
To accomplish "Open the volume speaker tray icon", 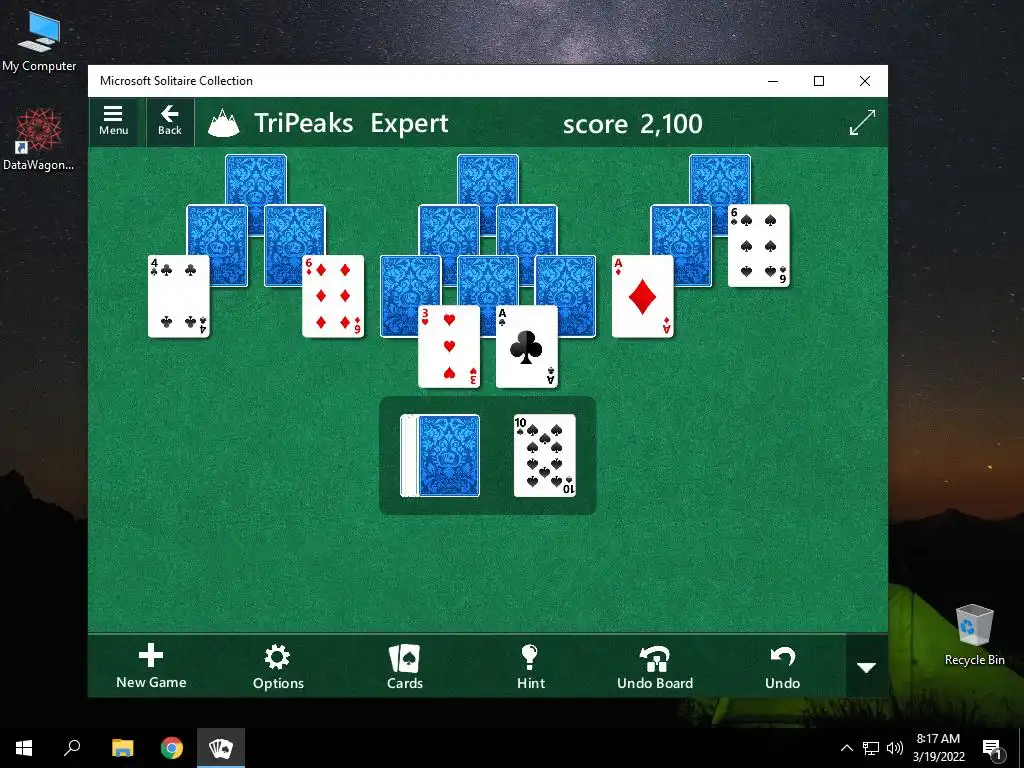I will [x=895, y=748].
